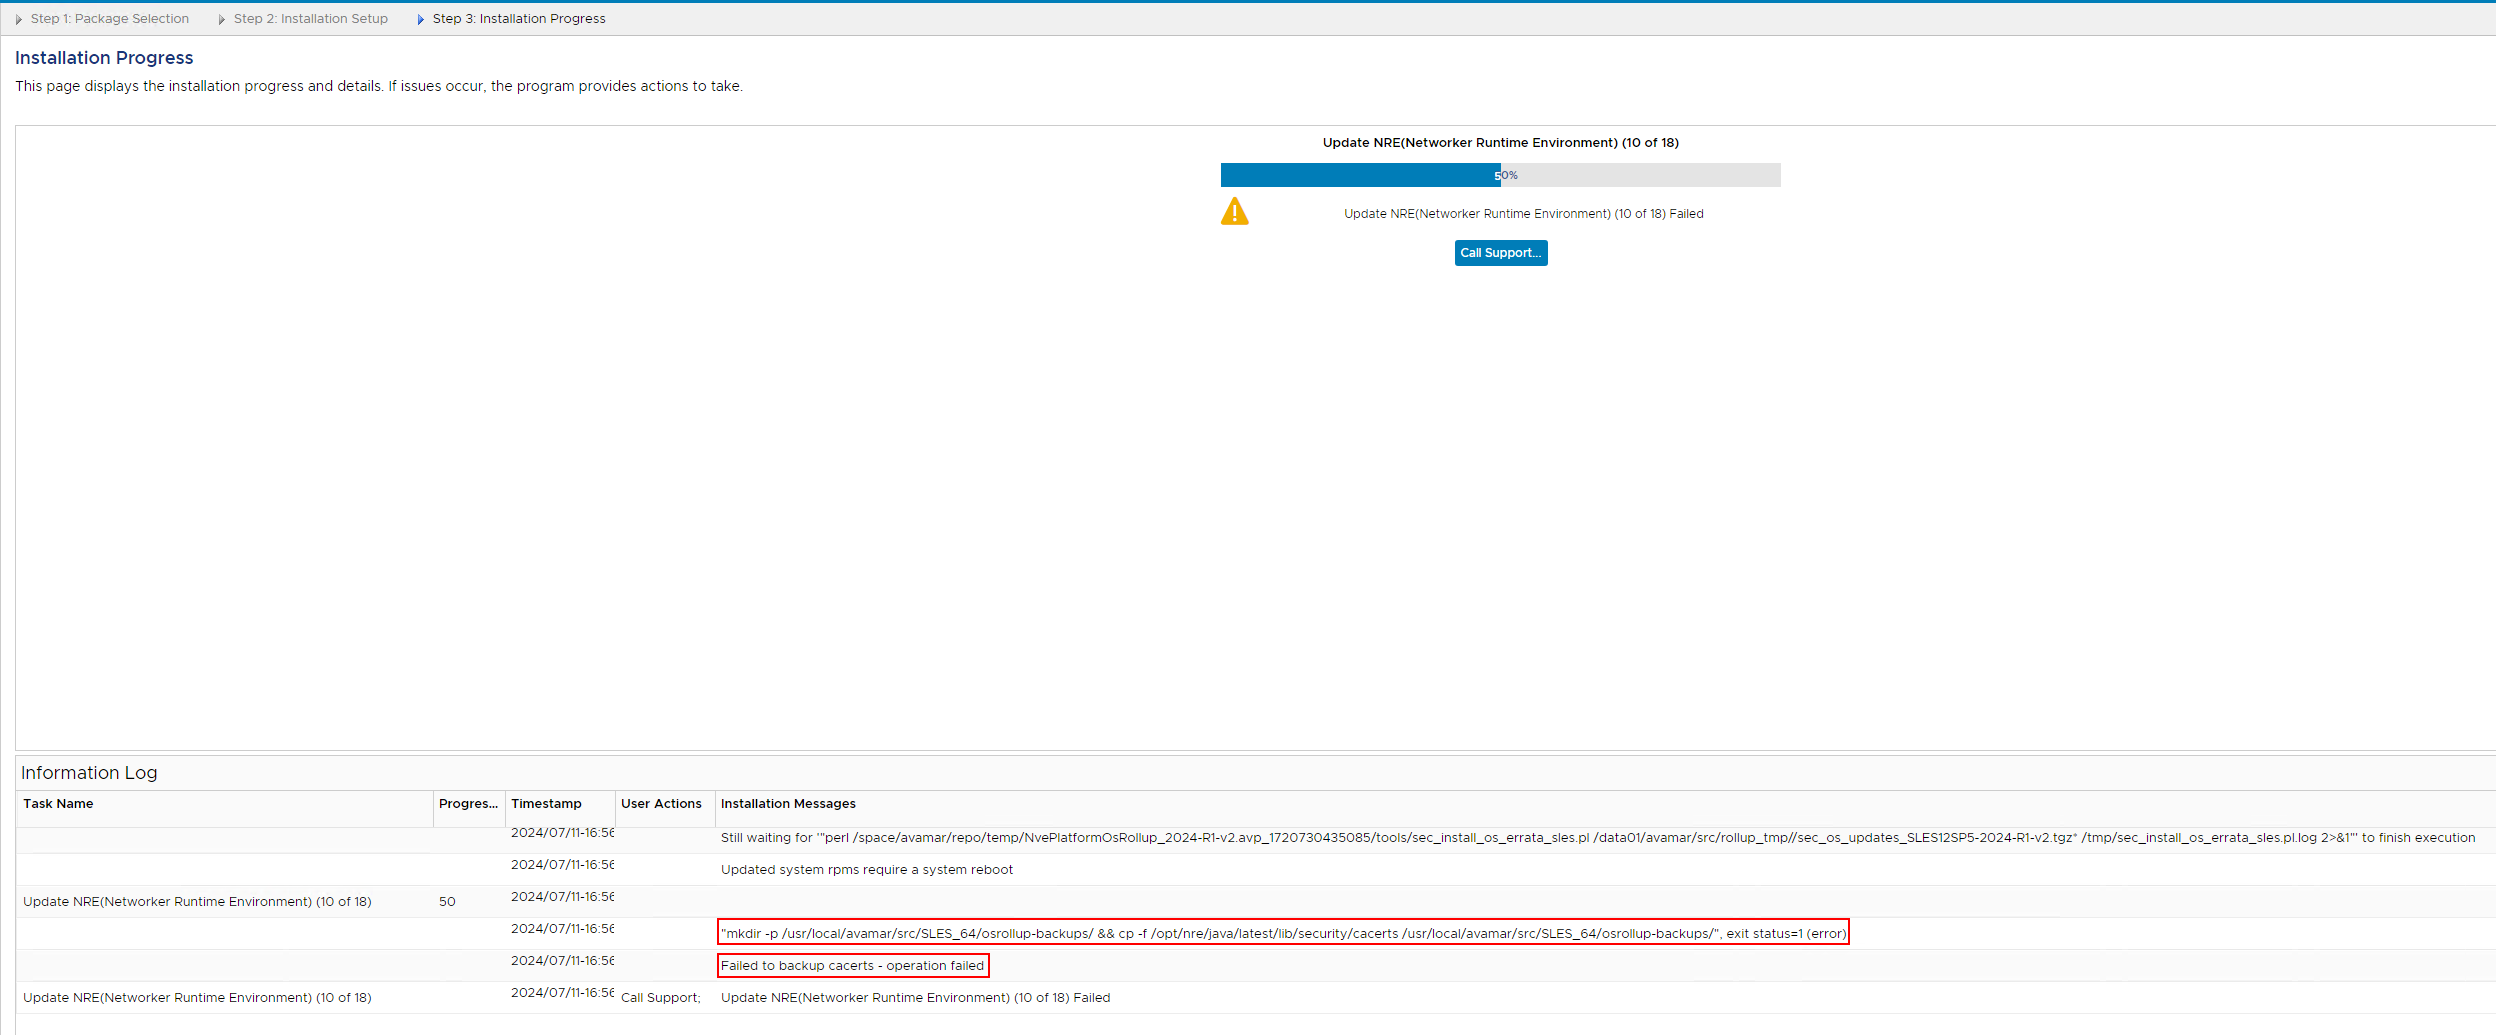
Task: Click the arrow icon before Step 1
Action: (17, 18)
